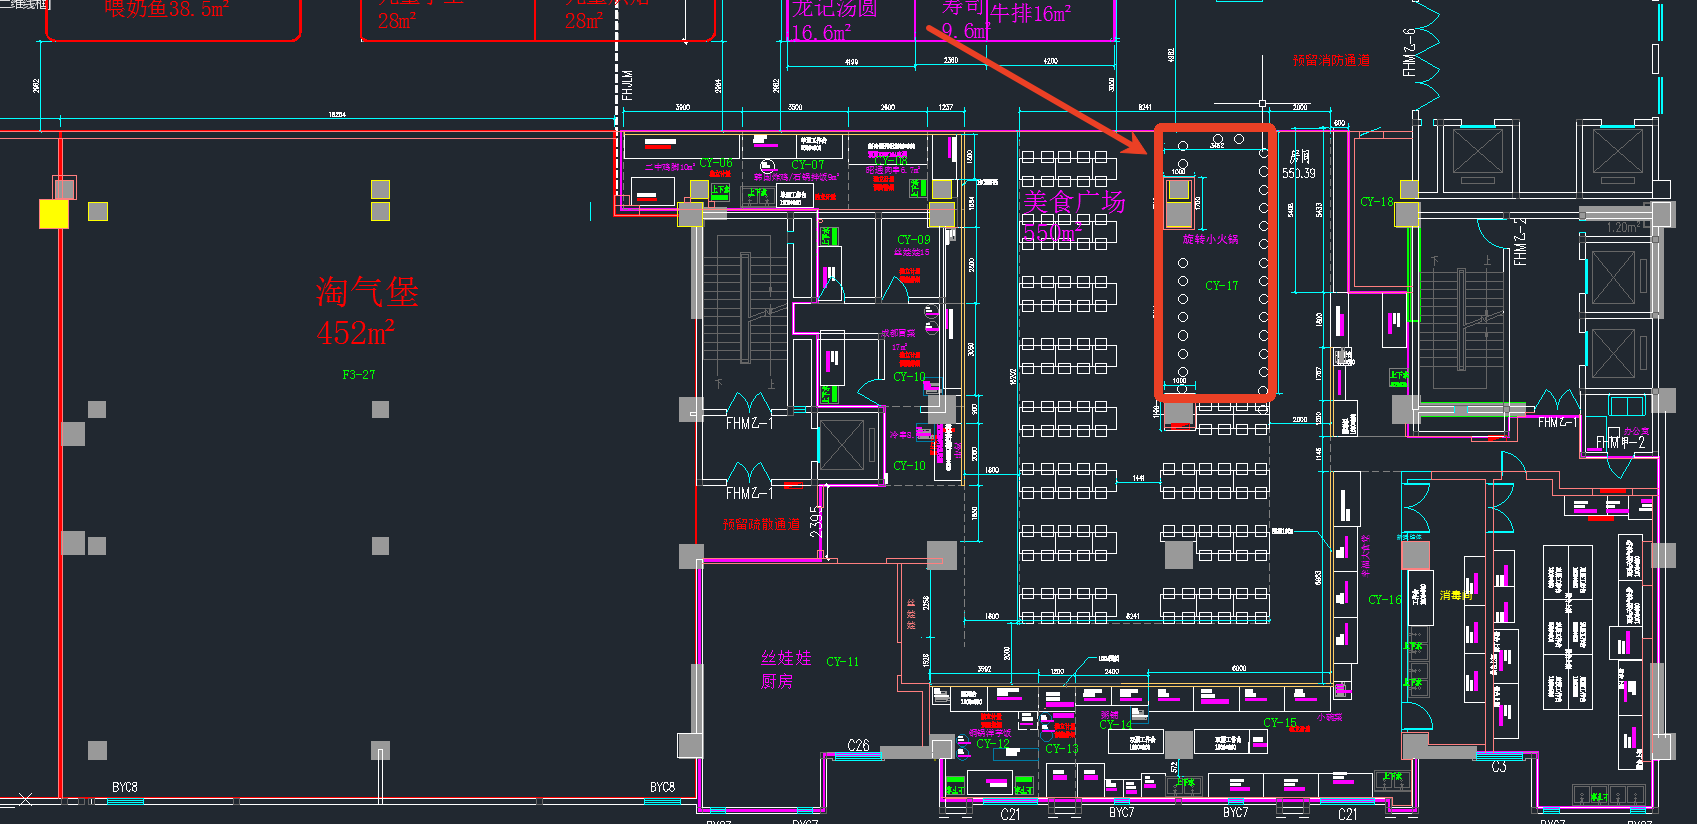Click the 550.39 room area dimension text
This screenshot has width=1697, height=824.
1298,174
